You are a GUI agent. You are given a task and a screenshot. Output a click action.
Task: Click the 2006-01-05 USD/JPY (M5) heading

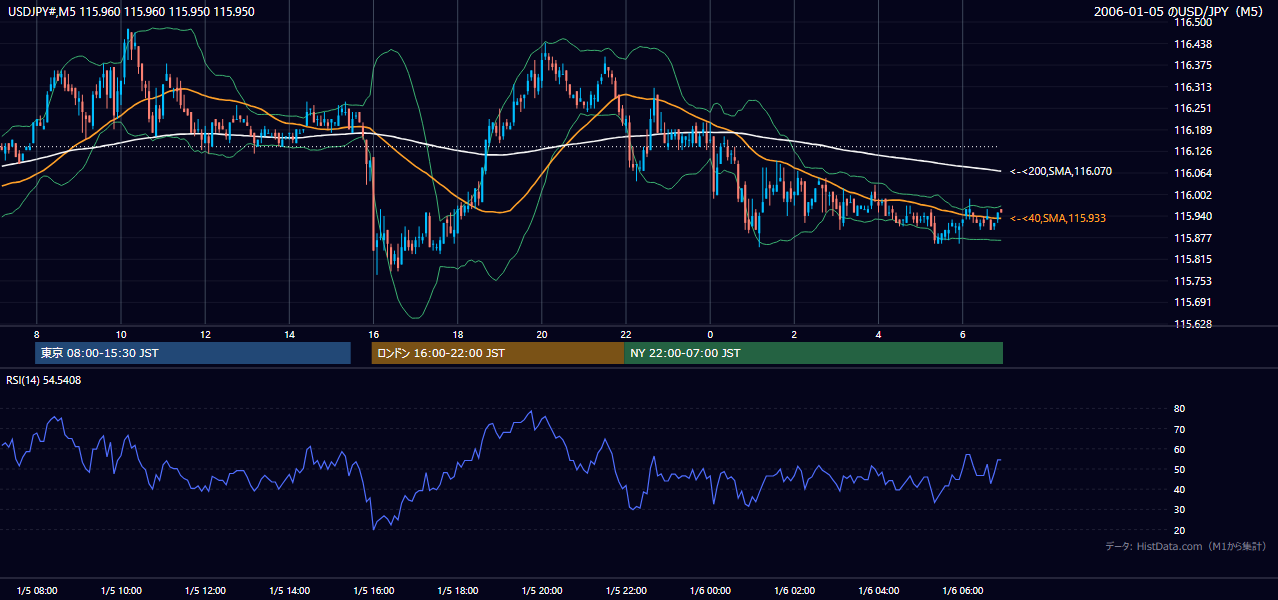pyautogui.click(x=1180, y=12)
